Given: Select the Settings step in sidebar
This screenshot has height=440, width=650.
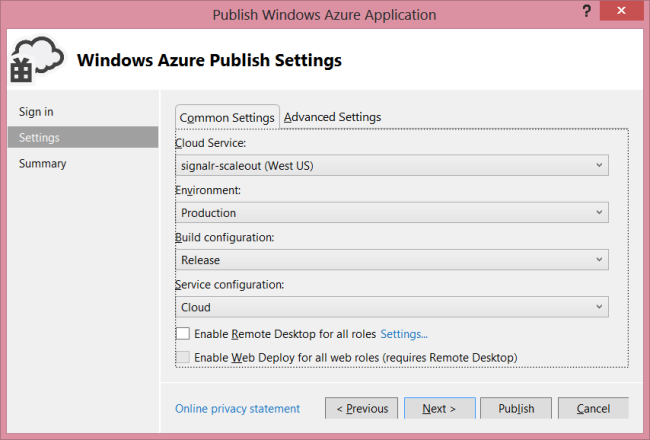Looking at the screenshot, I should tap(39, 137).
